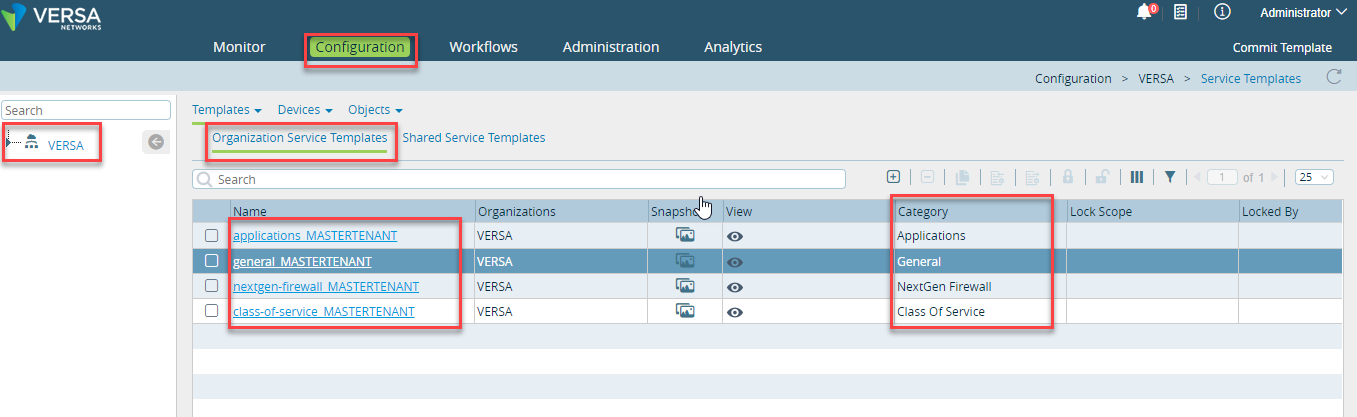Open the Monitor tab

pos(239,47)
